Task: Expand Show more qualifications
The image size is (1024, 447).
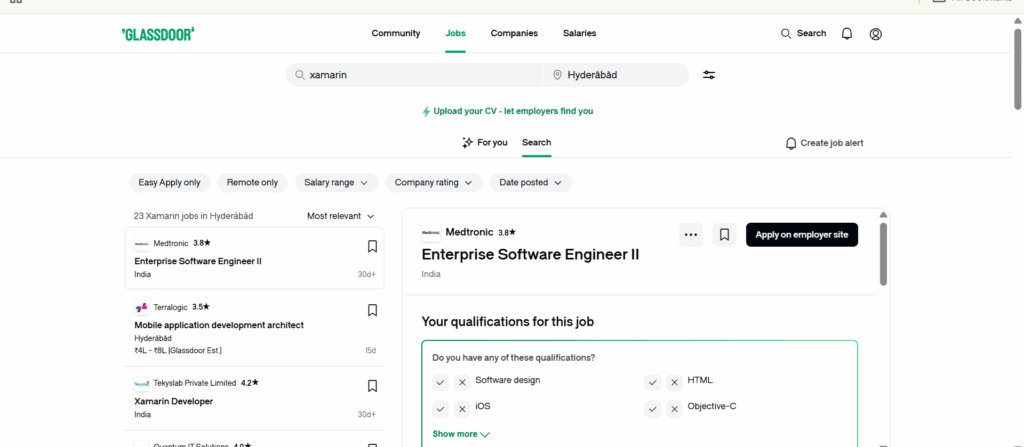Action: pyautogui.click(x=461, y=434)
